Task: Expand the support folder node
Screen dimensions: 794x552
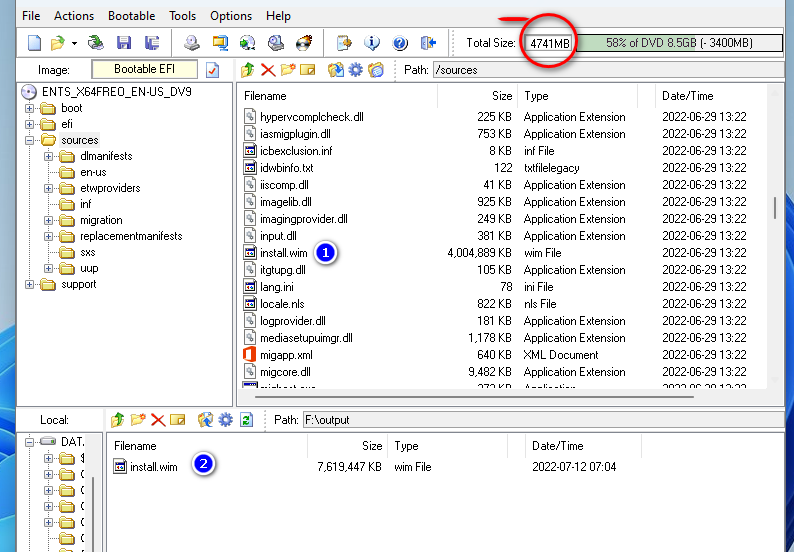Action: tap(29, 285)
